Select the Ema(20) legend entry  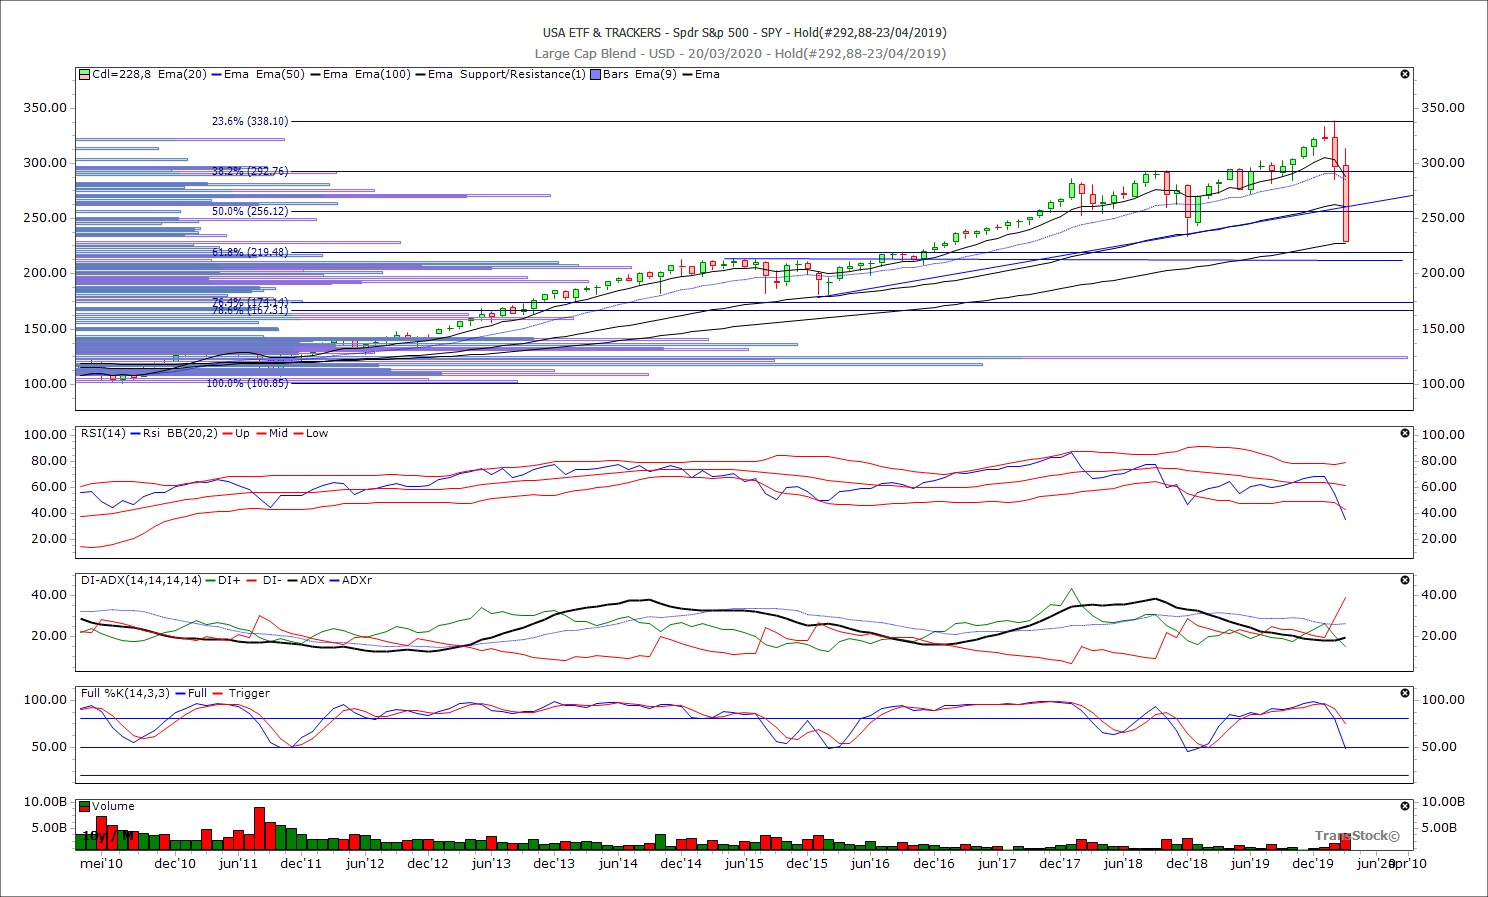182,74
